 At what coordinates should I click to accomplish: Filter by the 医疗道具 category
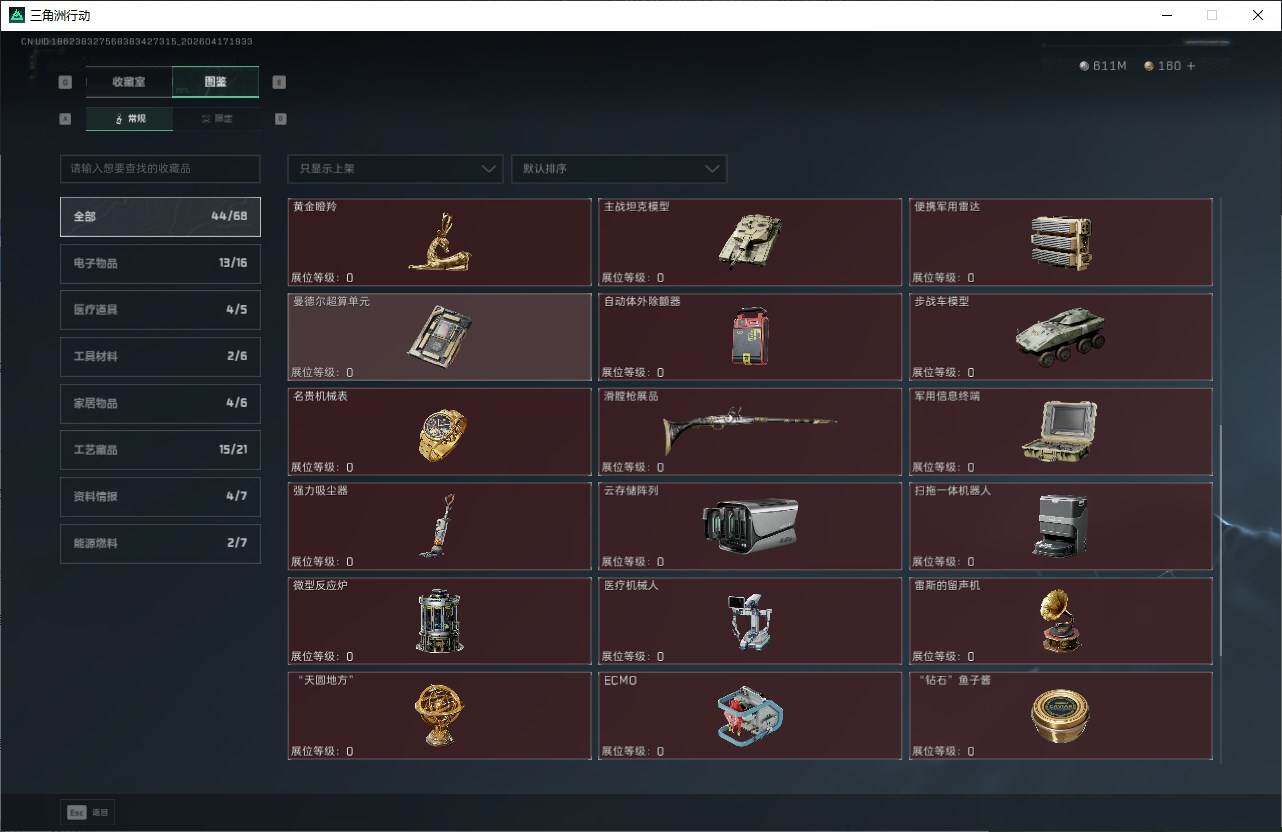[160, 310]
